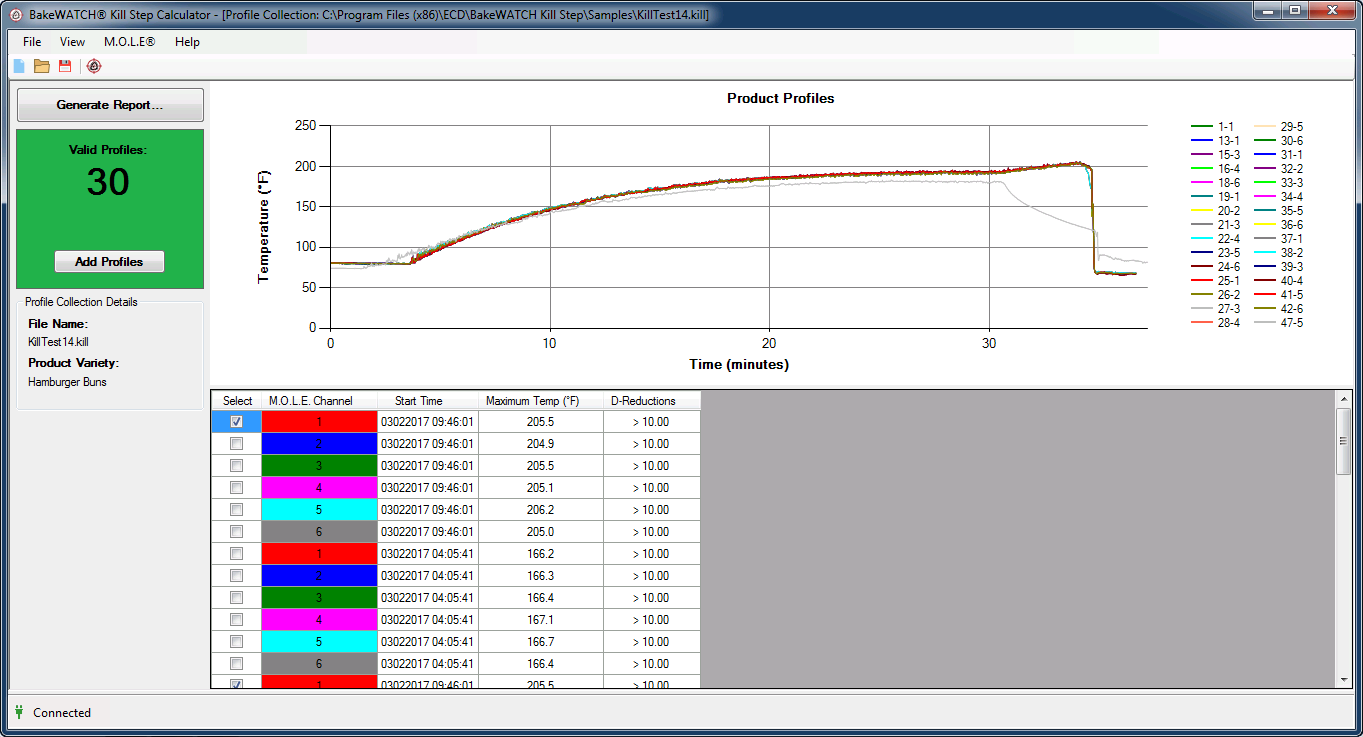1363x737 pixels.
Task: Click the Add Profiles button
Action: click(x=109, y=262)
